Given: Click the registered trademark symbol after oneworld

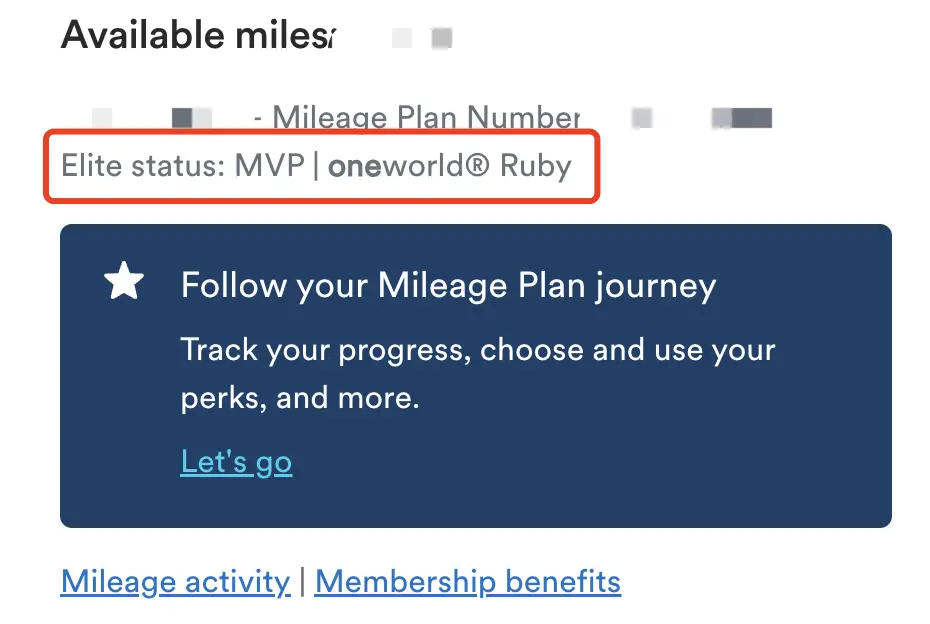Looking at the screenshot, I should coord(477,165).
